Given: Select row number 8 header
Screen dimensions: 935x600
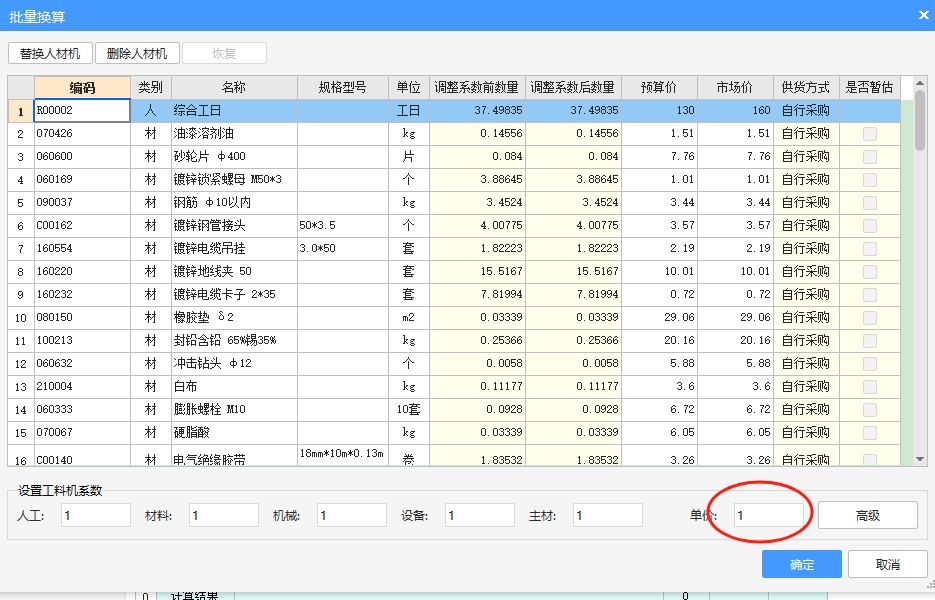Looking at the screenshot, I should [21, 272].
